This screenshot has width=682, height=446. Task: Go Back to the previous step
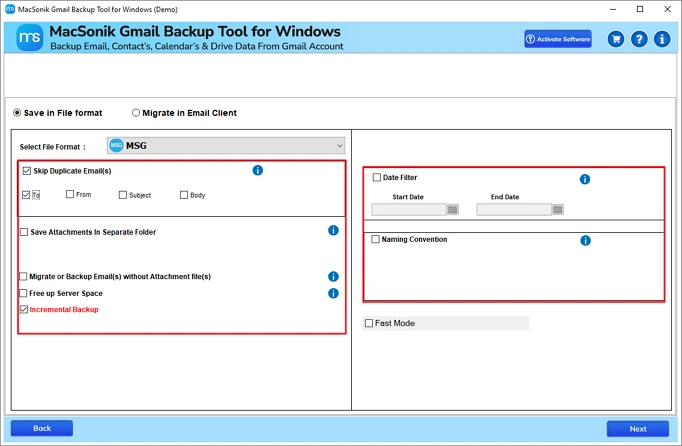[x=42, y=428]
